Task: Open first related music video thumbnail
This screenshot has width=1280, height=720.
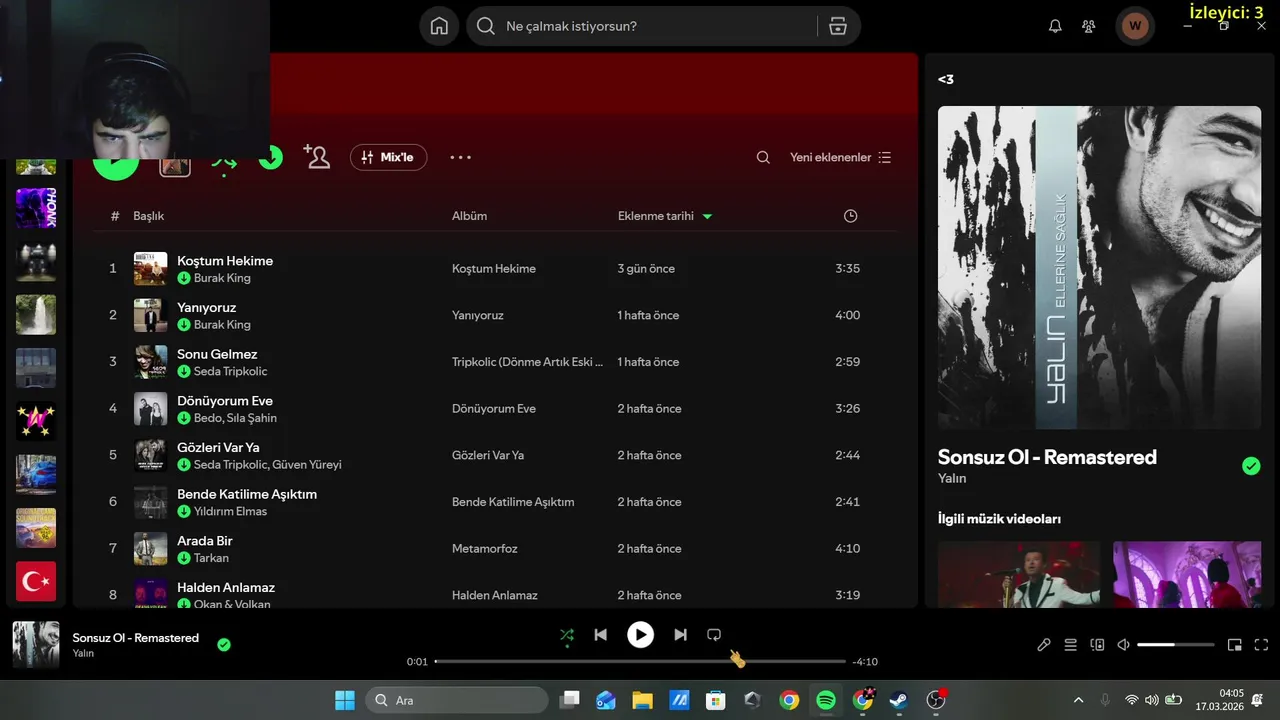Action: click(1019, 574)
